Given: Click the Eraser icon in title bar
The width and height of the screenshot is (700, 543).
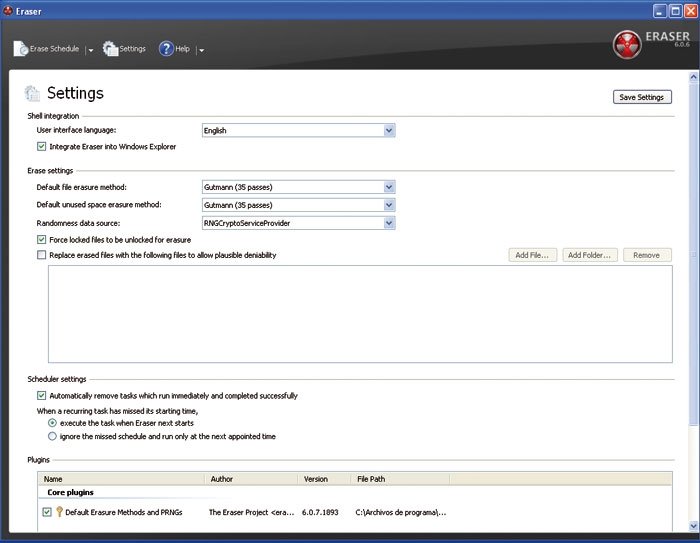Looking at the screenshot, I should click(x=8, y=10).
